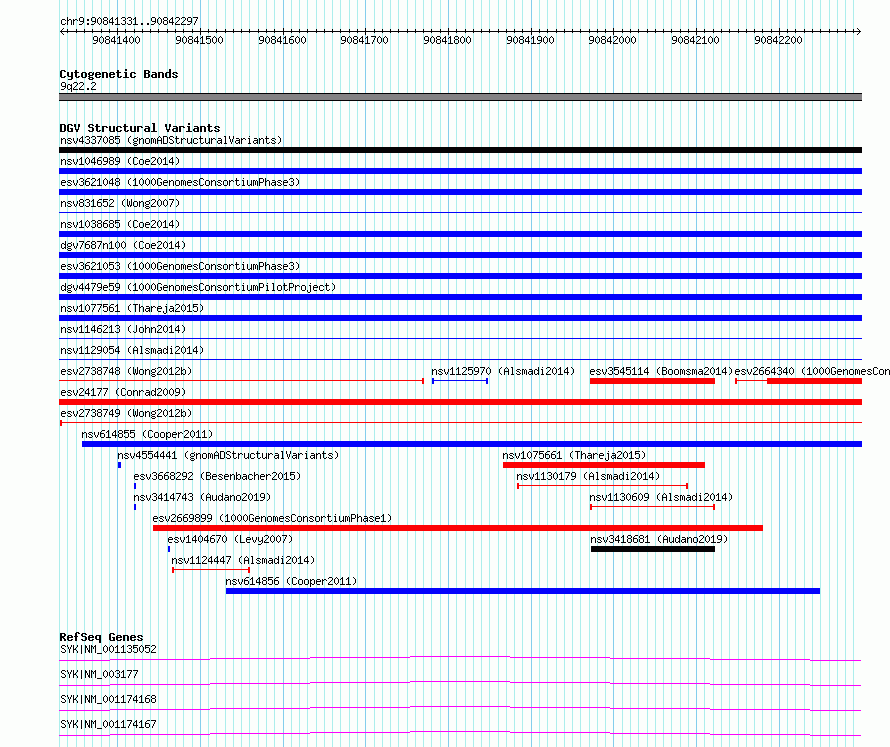Click the gray 9q22.2 band bar

click(x=460, y=97)
